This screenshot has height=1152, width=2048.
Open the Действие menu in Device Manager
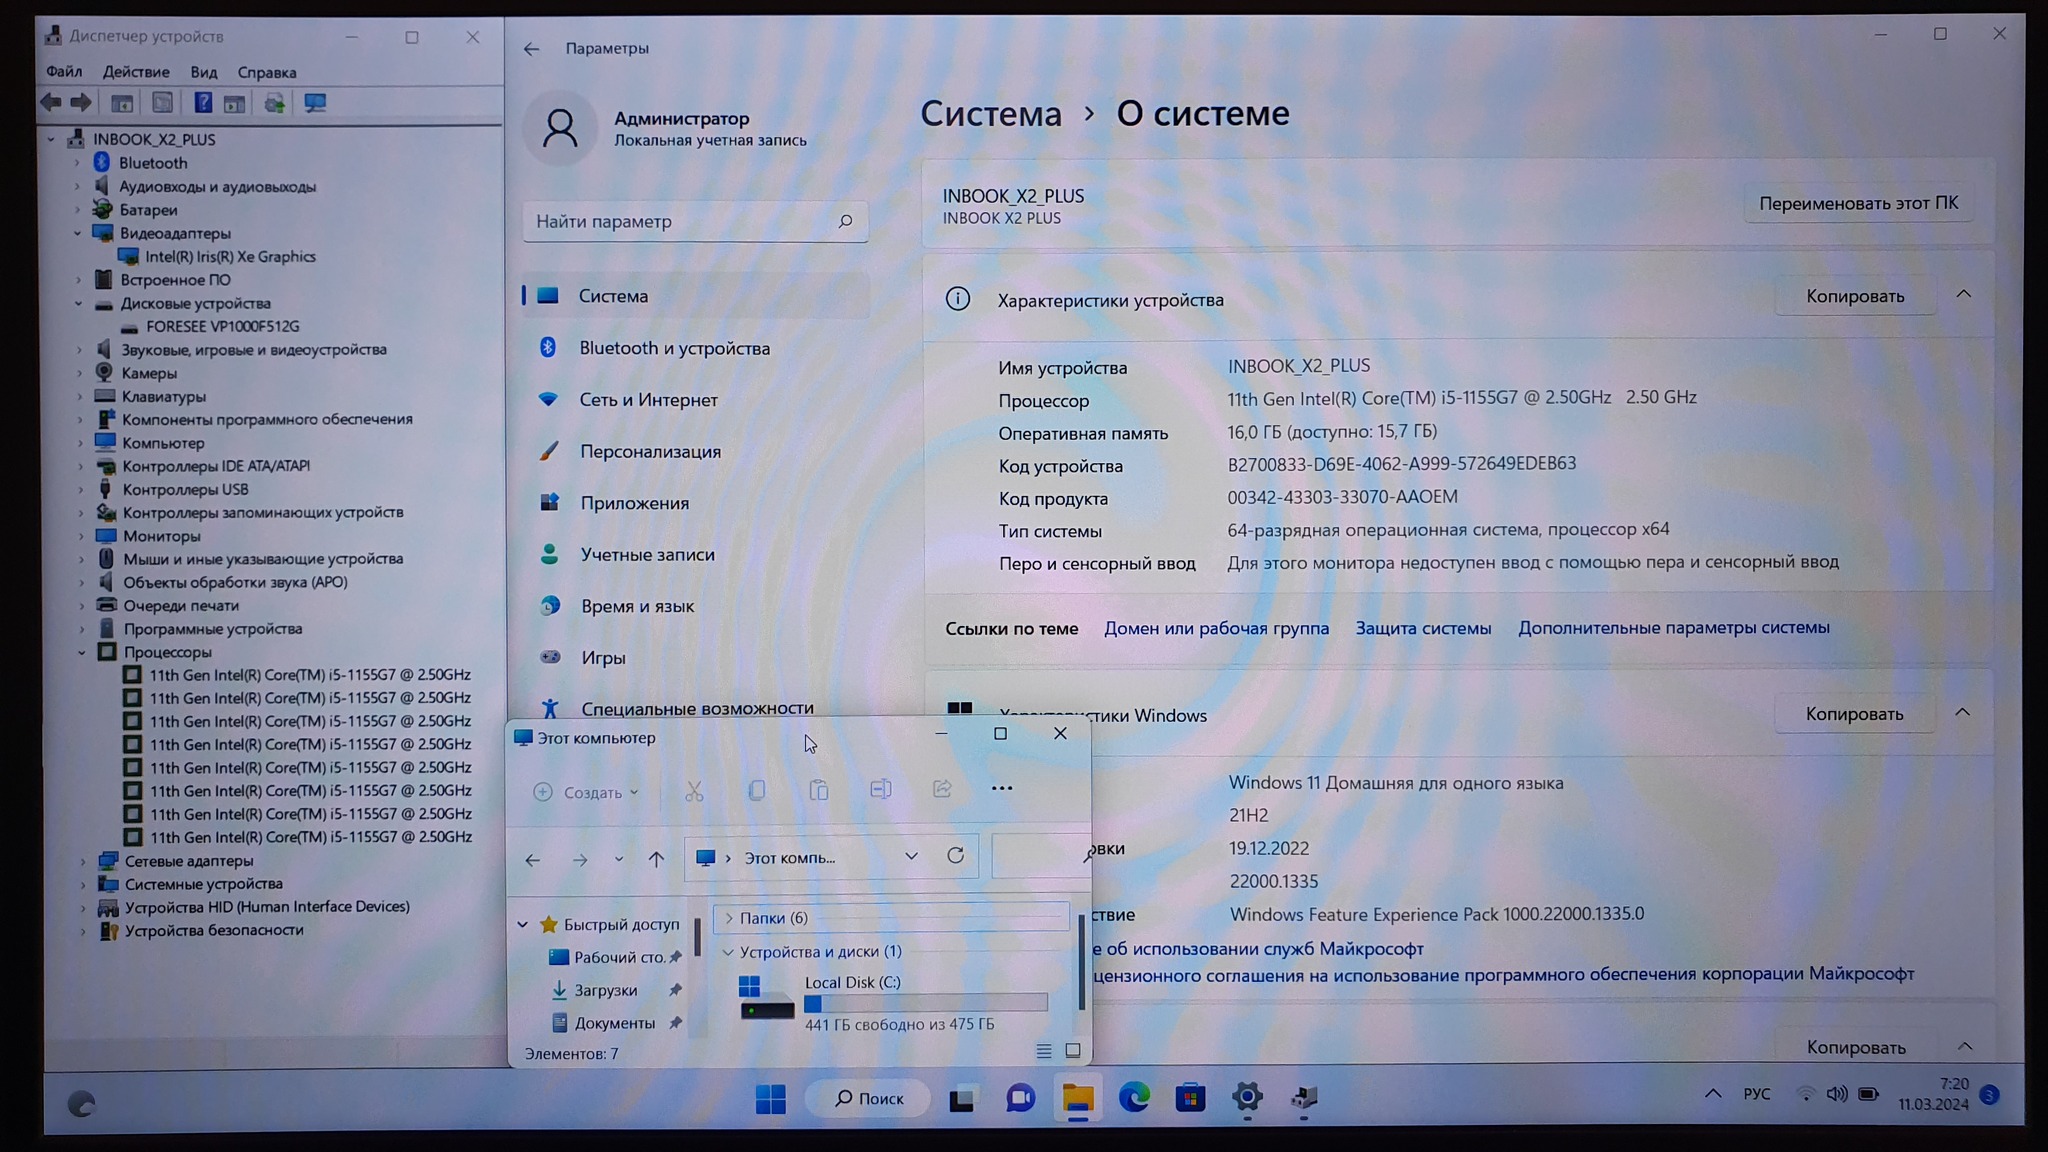click(x=136, y=72)
